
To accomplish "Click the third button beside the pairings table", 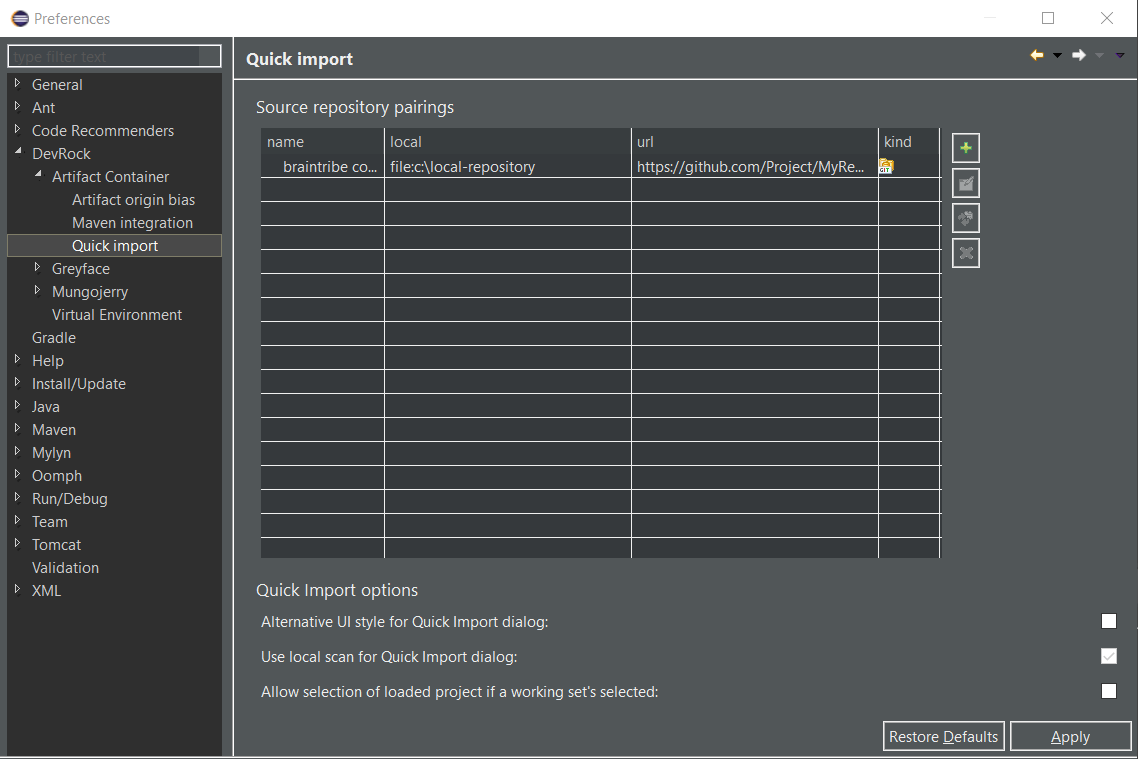I will [965, 218].
